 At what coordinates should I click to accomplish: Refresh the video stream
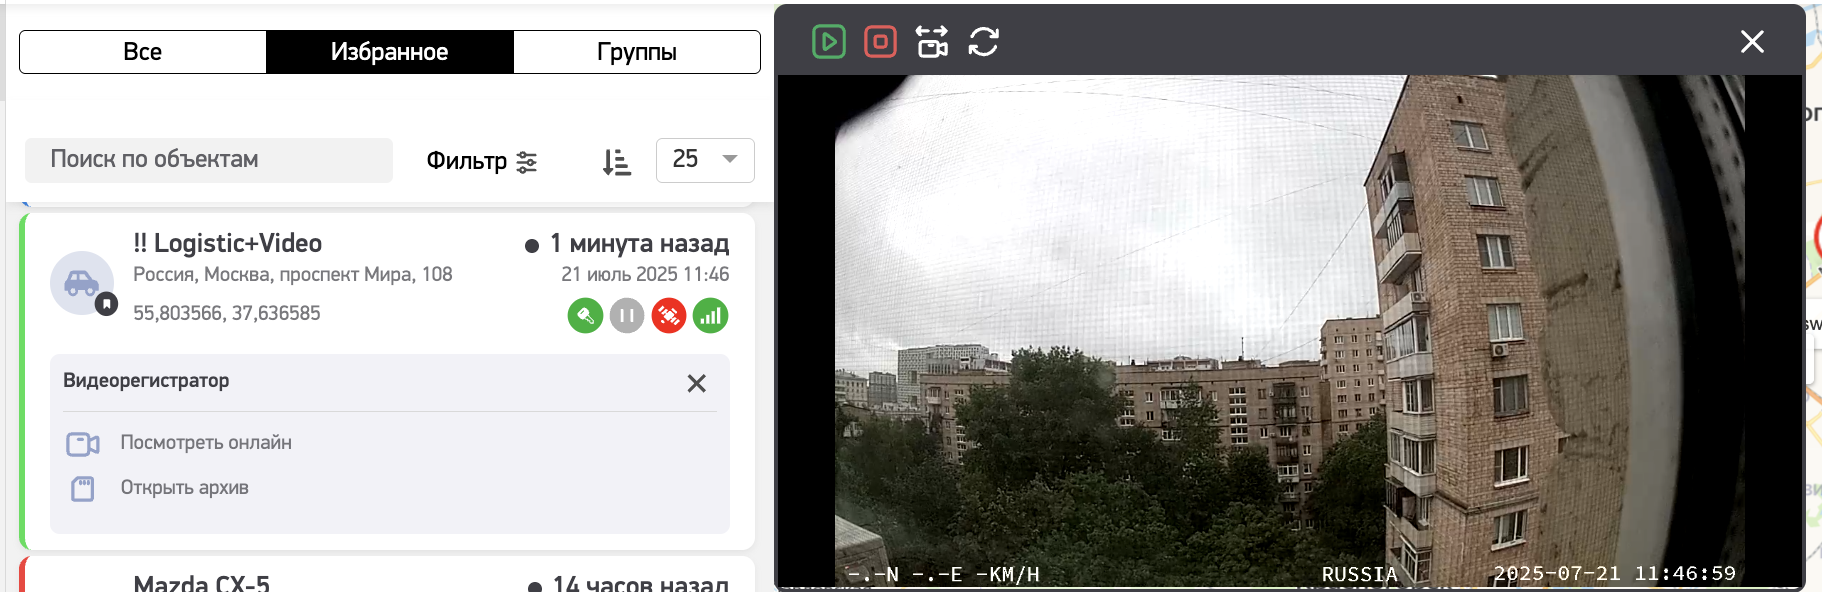pyautogui.click(x=984, y=42)
